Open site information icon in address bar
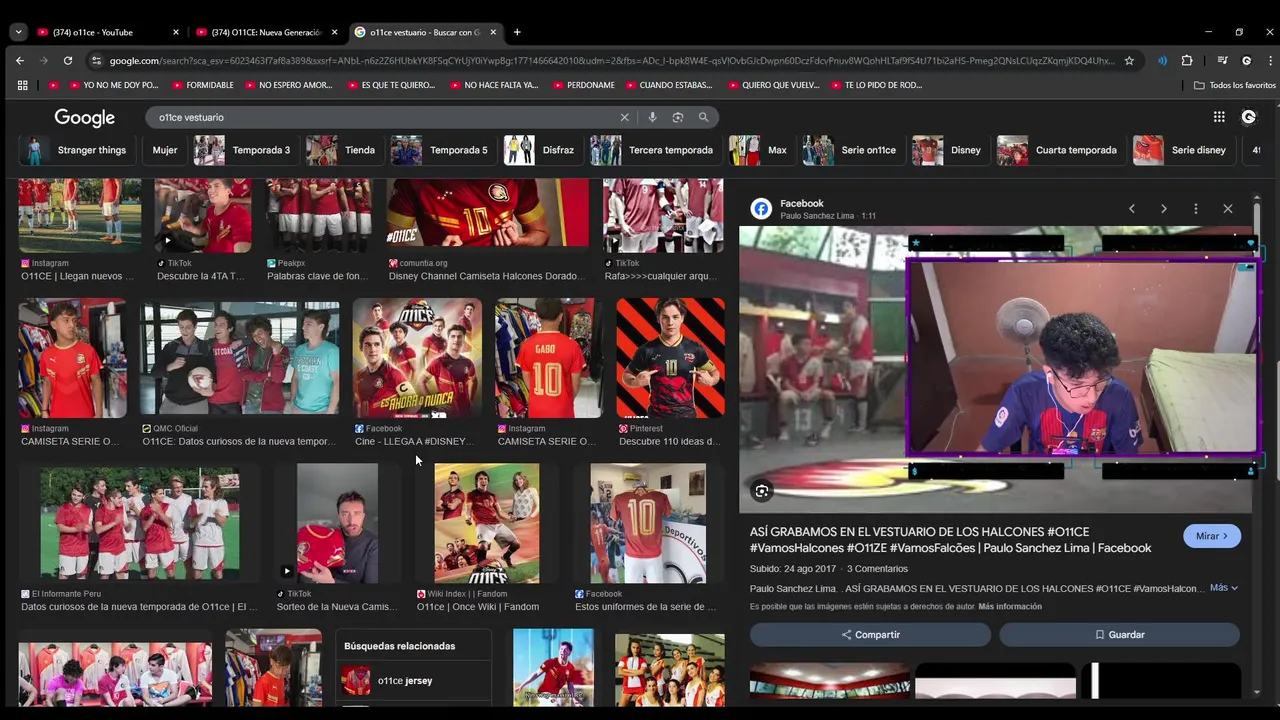This screenshot has width=1280, height=720. coord(96,60)
